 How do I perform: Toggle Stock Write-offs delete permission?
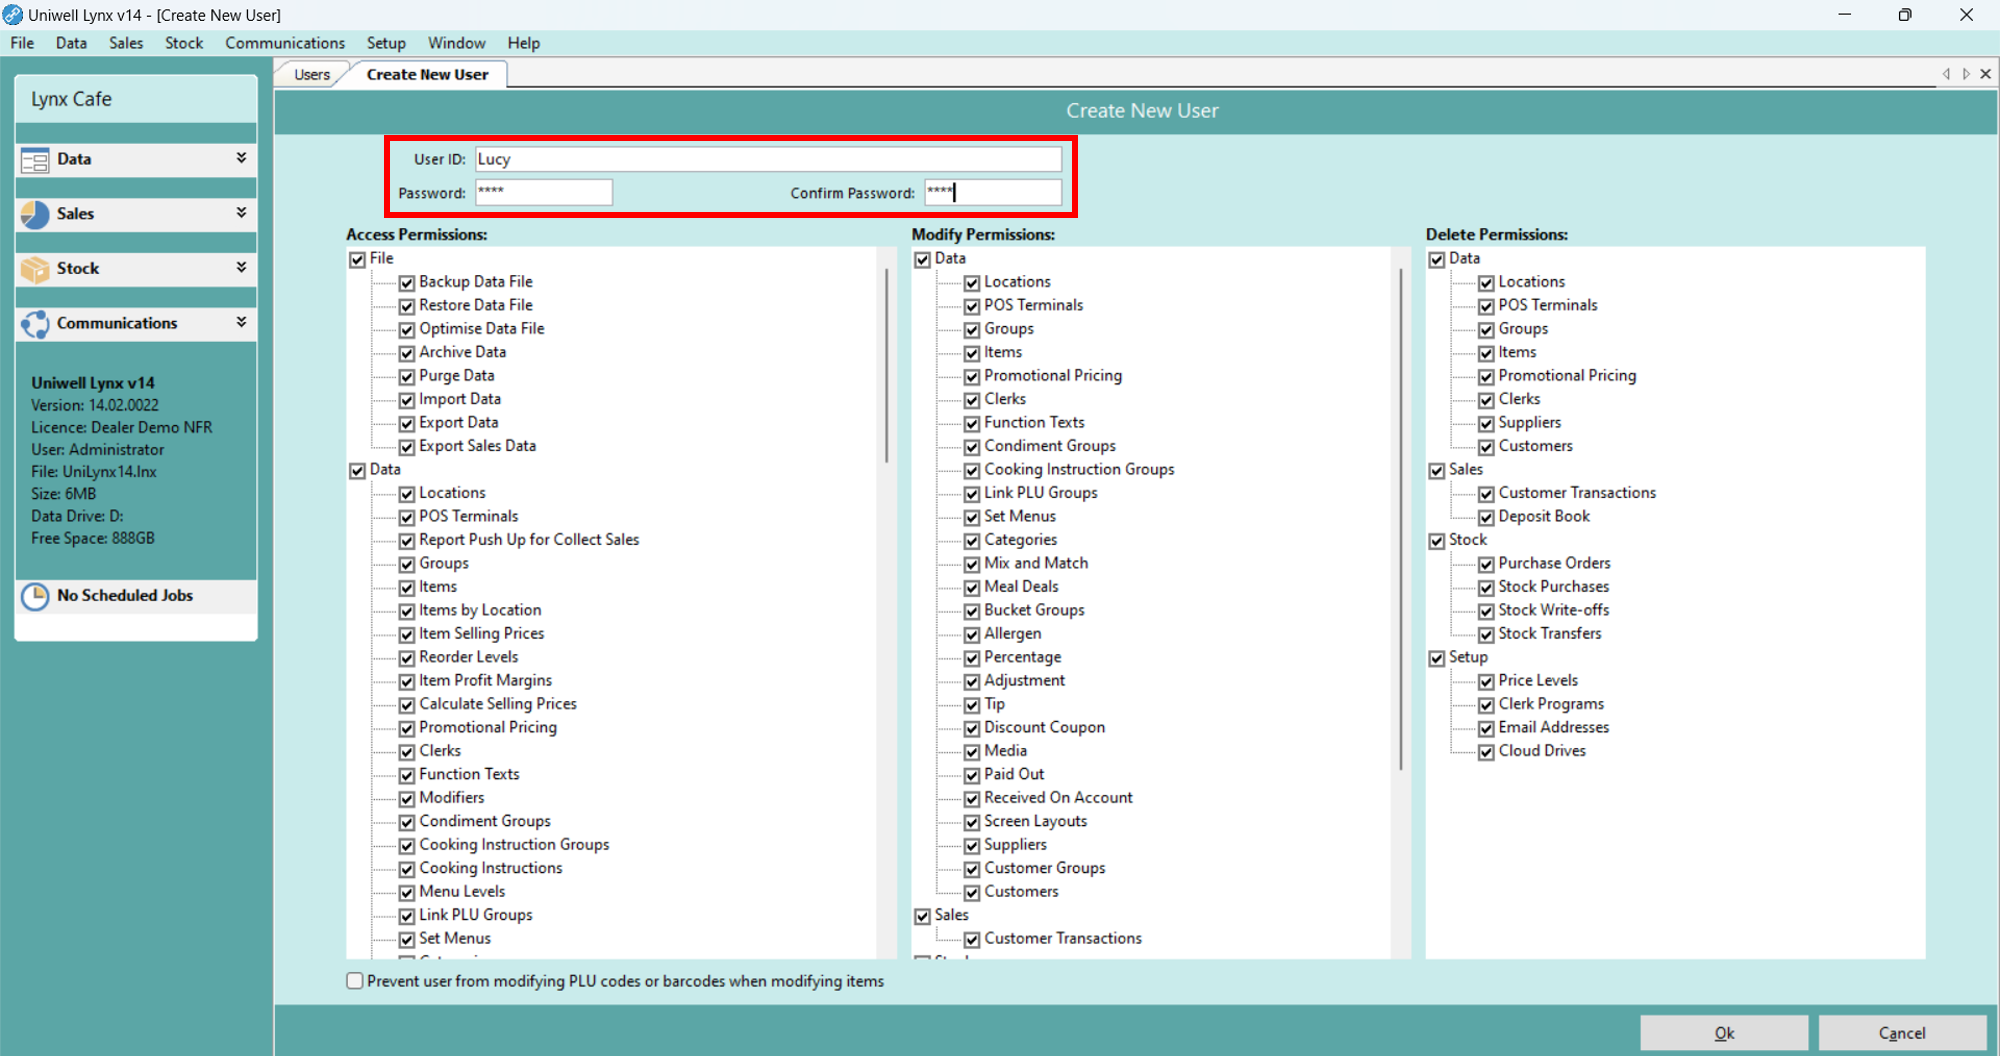(x=1486, y=611)
